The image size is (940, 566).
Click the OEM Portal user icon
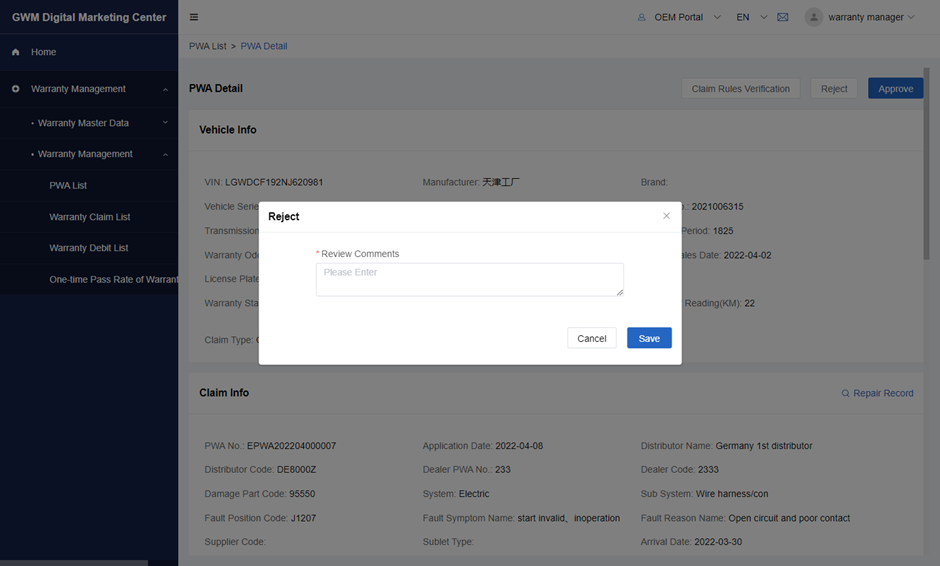point(641,17)
